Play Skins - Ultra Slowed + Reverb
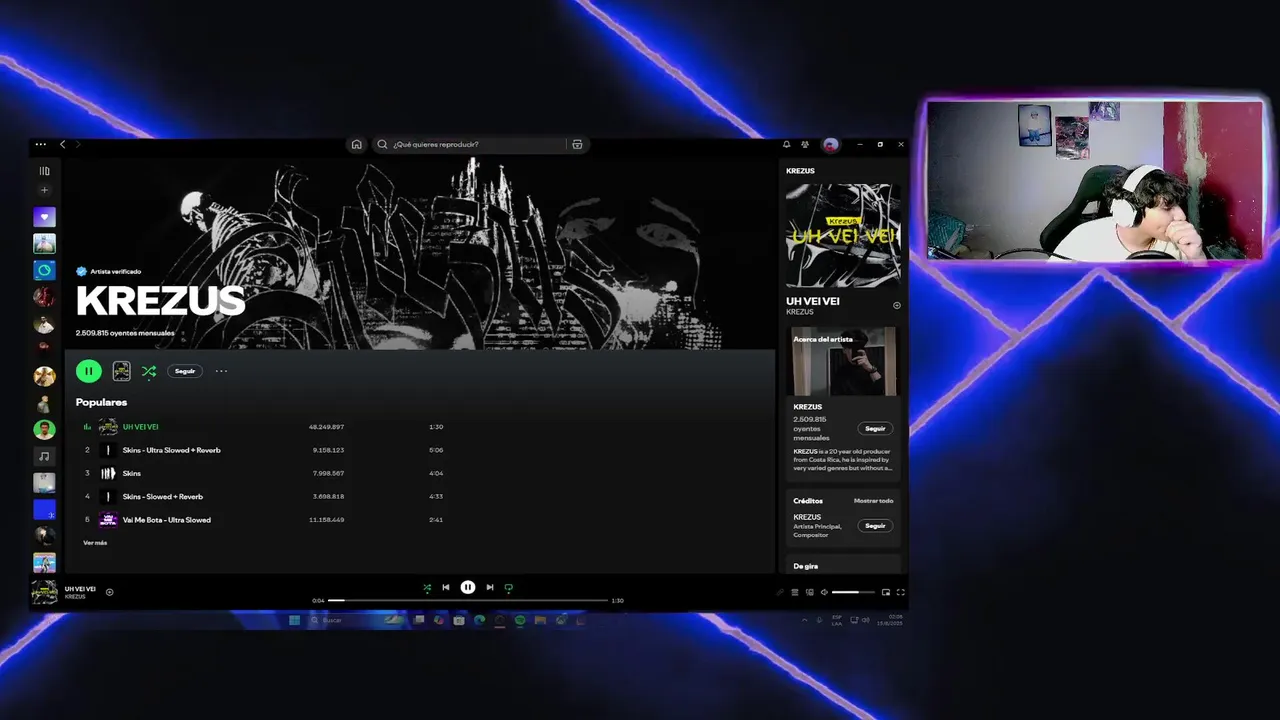This screenshot has height=720, width=1280. pyautogui.click(x=171, y=450)
